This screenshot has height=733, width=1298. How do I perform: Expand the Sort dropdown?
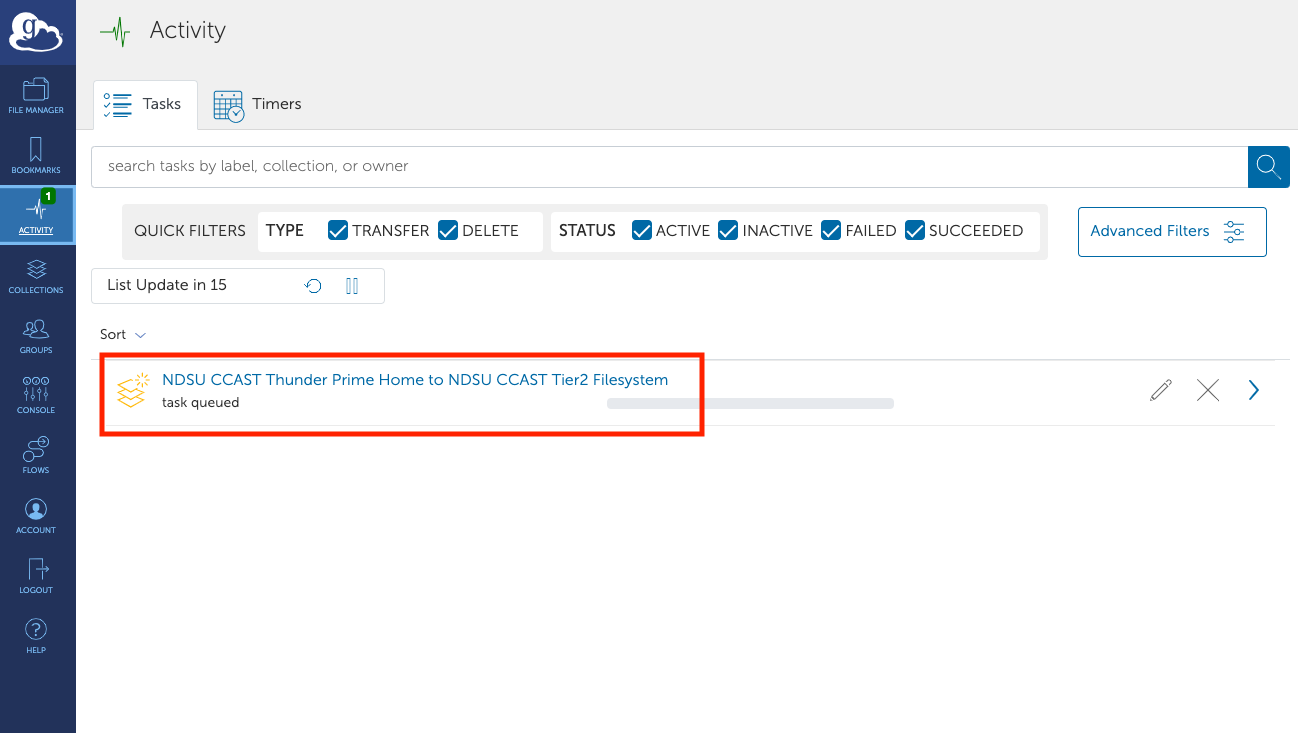pyautogui.click(x=123, y=335)
